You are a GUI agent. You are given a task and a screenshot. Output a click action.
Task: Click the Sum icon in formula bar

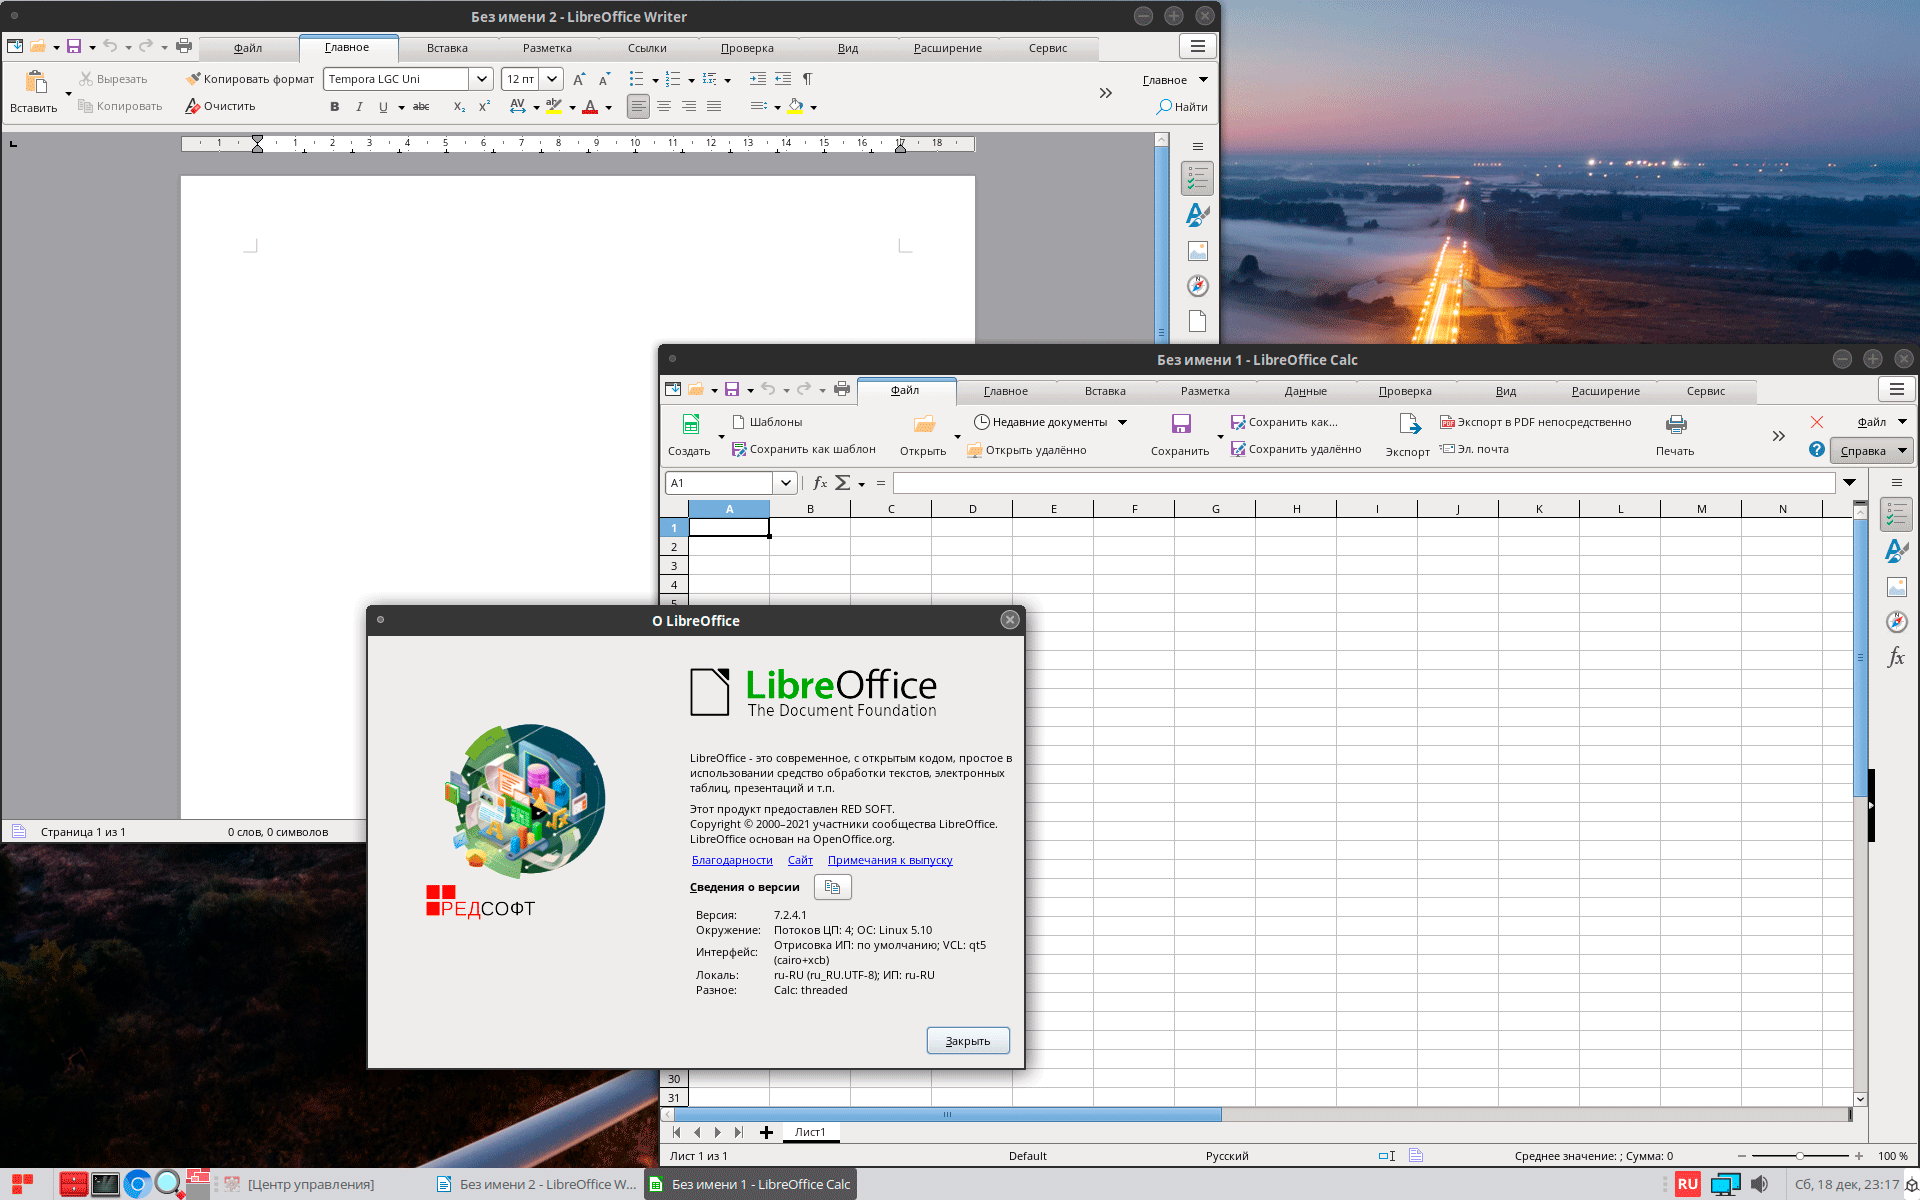pos(843,483)
